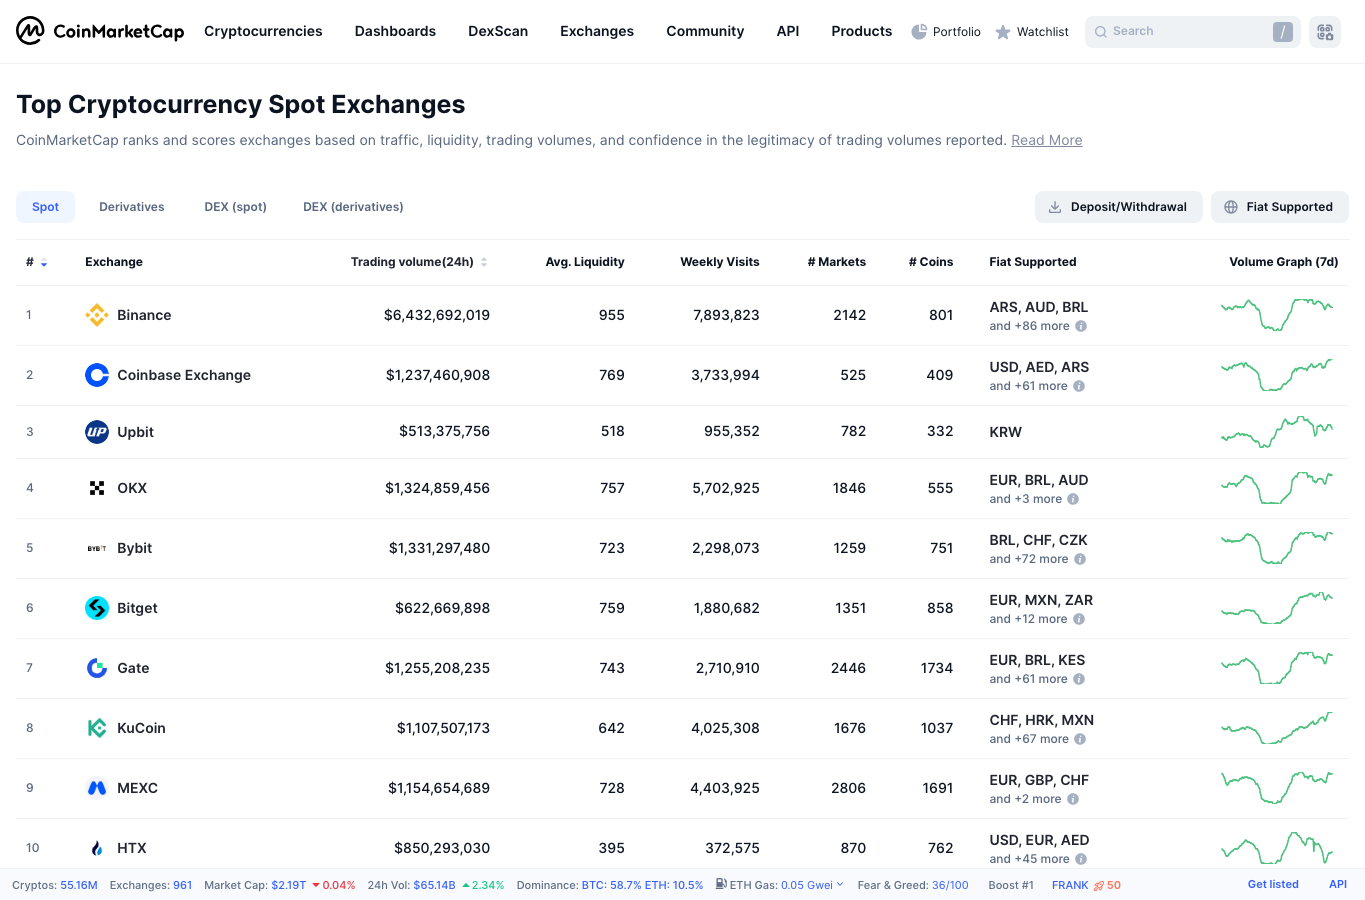The width and height of the screenshot is (1365, 900).
Task: Click the Boost fire icon near FRANK
Action: [x=1099, y=885]
